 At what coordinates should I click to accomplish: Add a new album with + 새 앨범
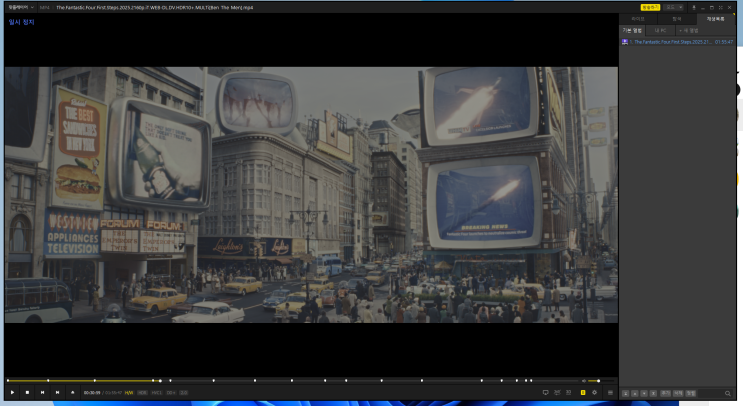pos(689,30)
